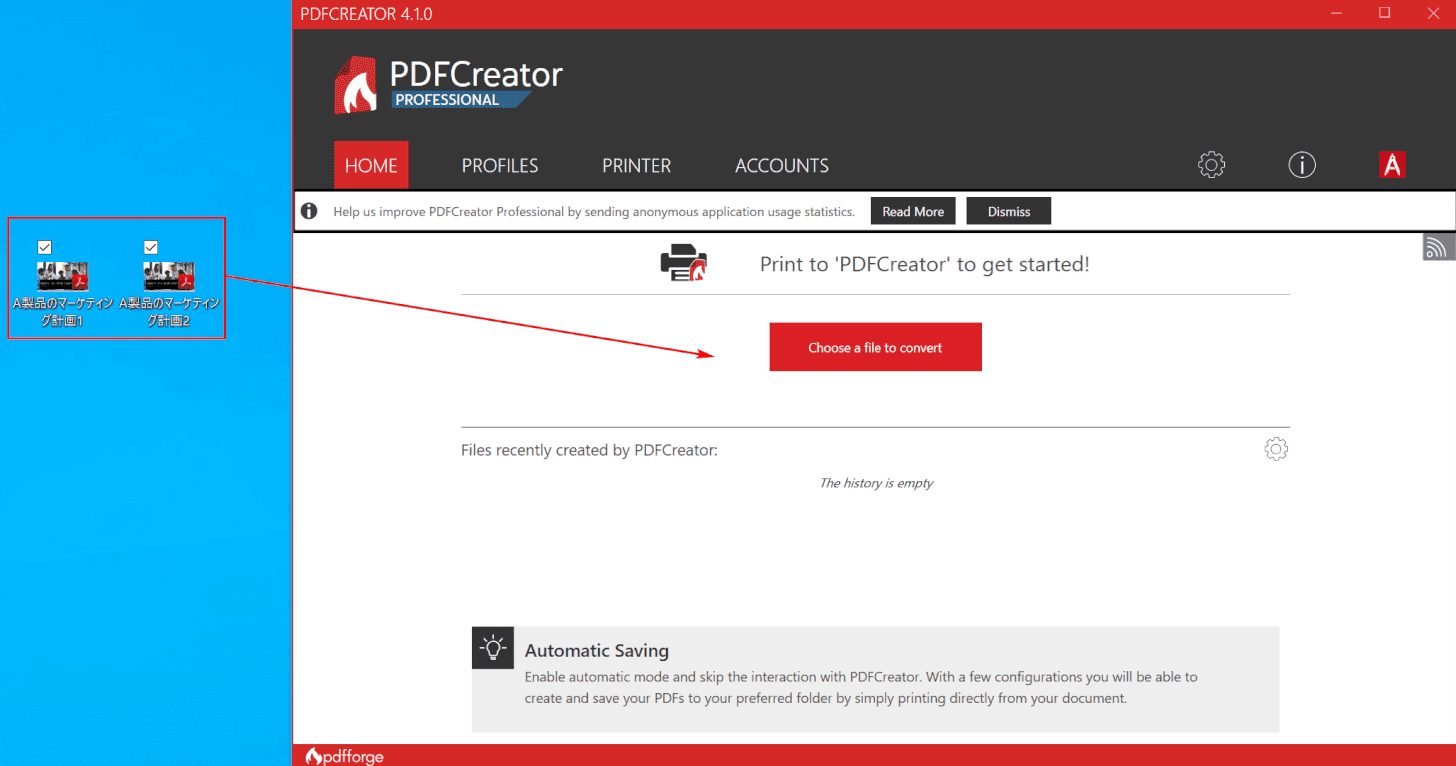
Task: Close the PDFCreator window
Action: (x=1433, y=13)
